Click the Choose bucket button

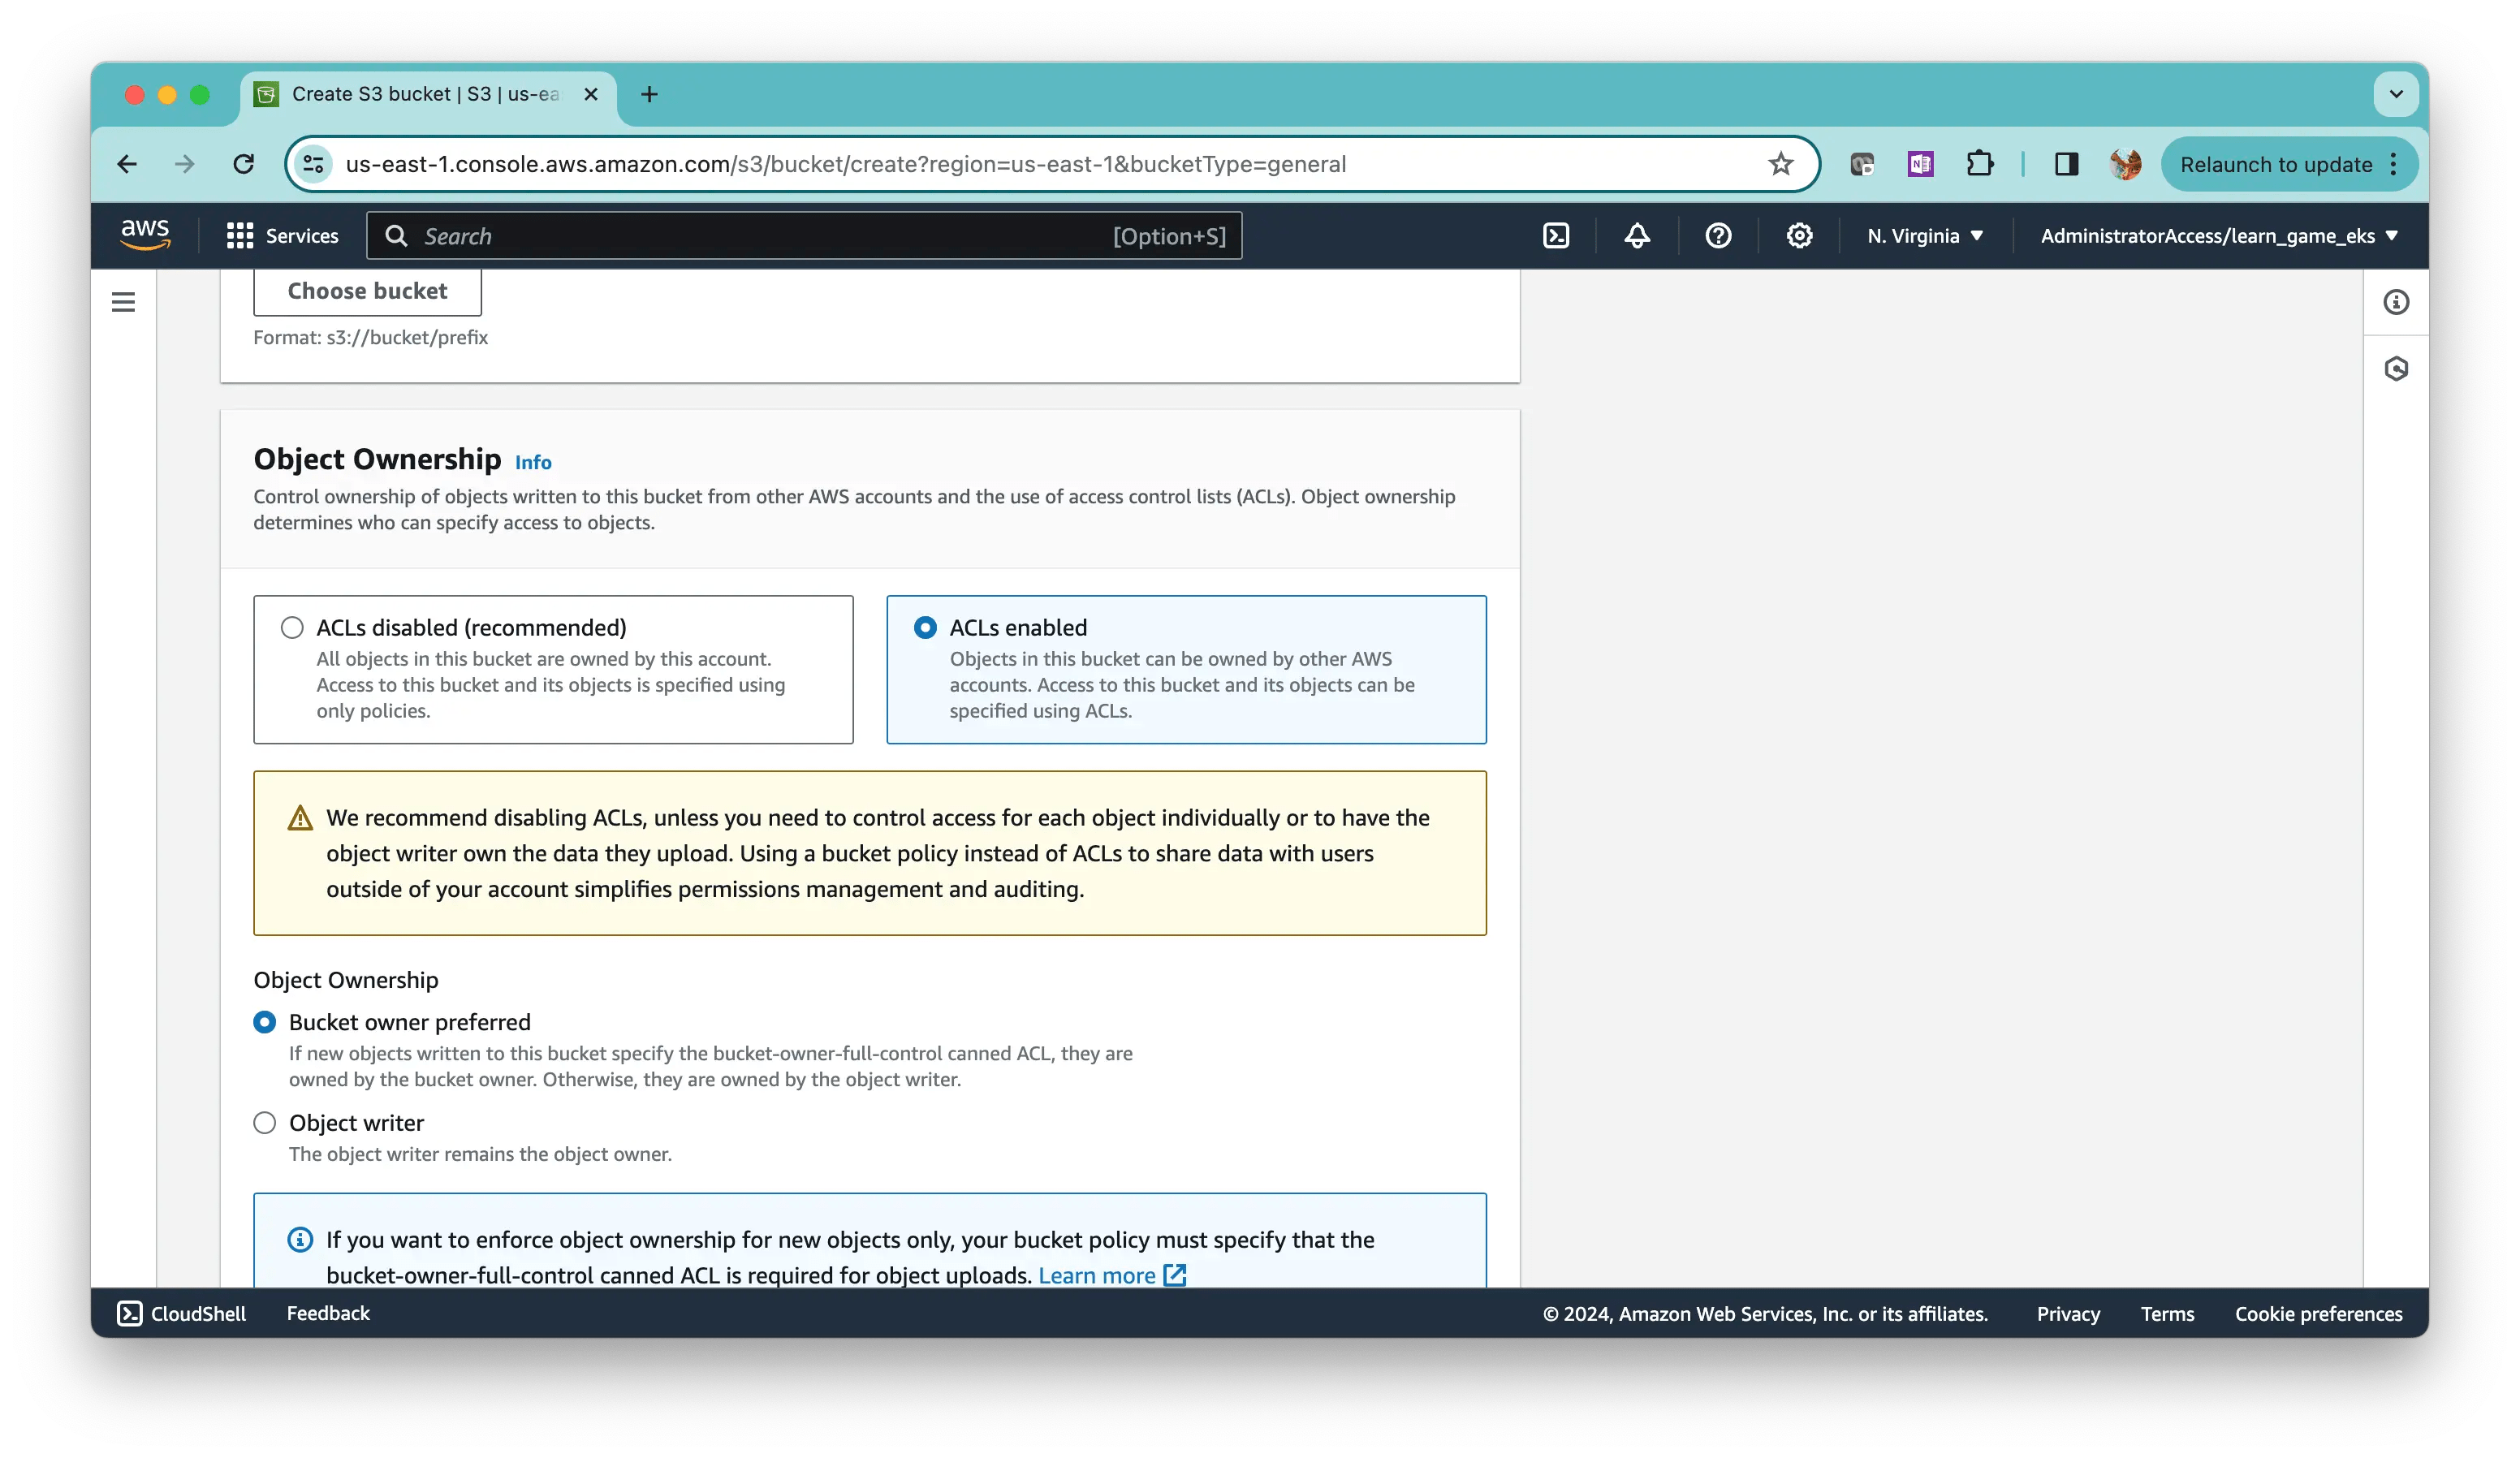[x=367, y=290]
